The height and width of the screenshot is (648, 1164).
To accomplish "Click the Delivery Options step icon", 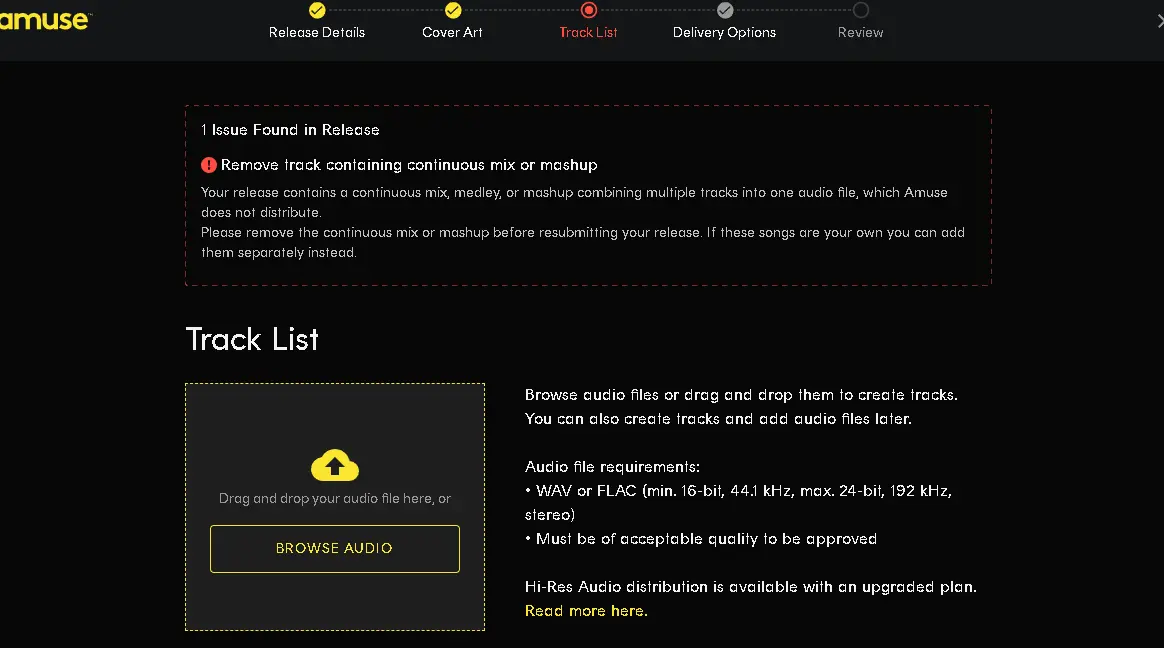I will (x=725, y=10).
